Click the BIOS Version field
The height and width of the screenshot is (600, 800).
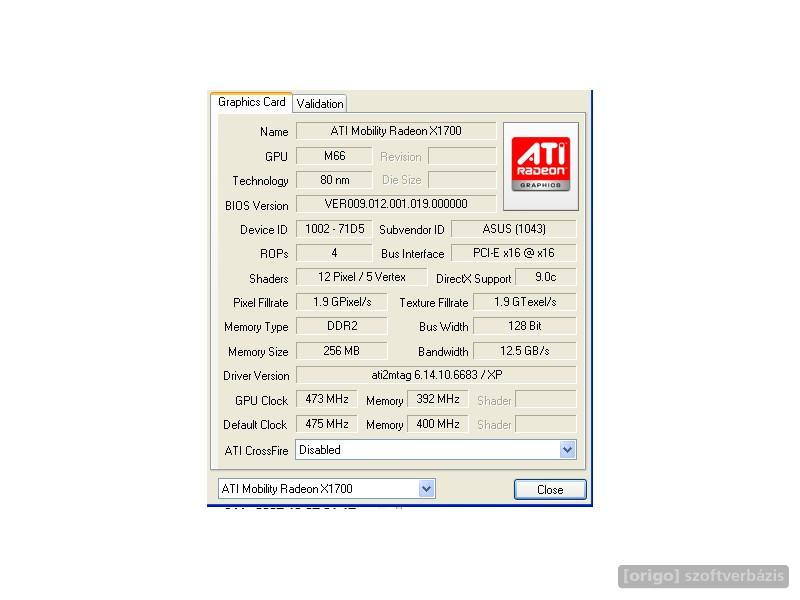pyautogui.click(x=396, y=204)
